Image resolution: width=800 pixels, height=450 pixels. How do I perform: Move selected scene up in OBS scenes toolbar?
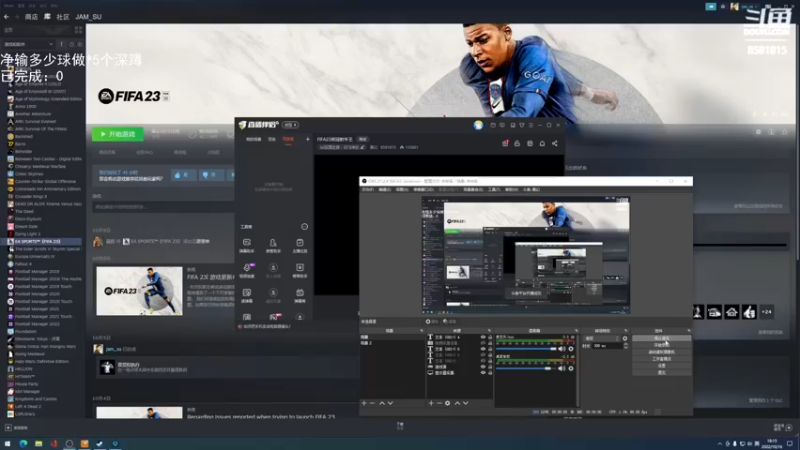click(382, 403)
